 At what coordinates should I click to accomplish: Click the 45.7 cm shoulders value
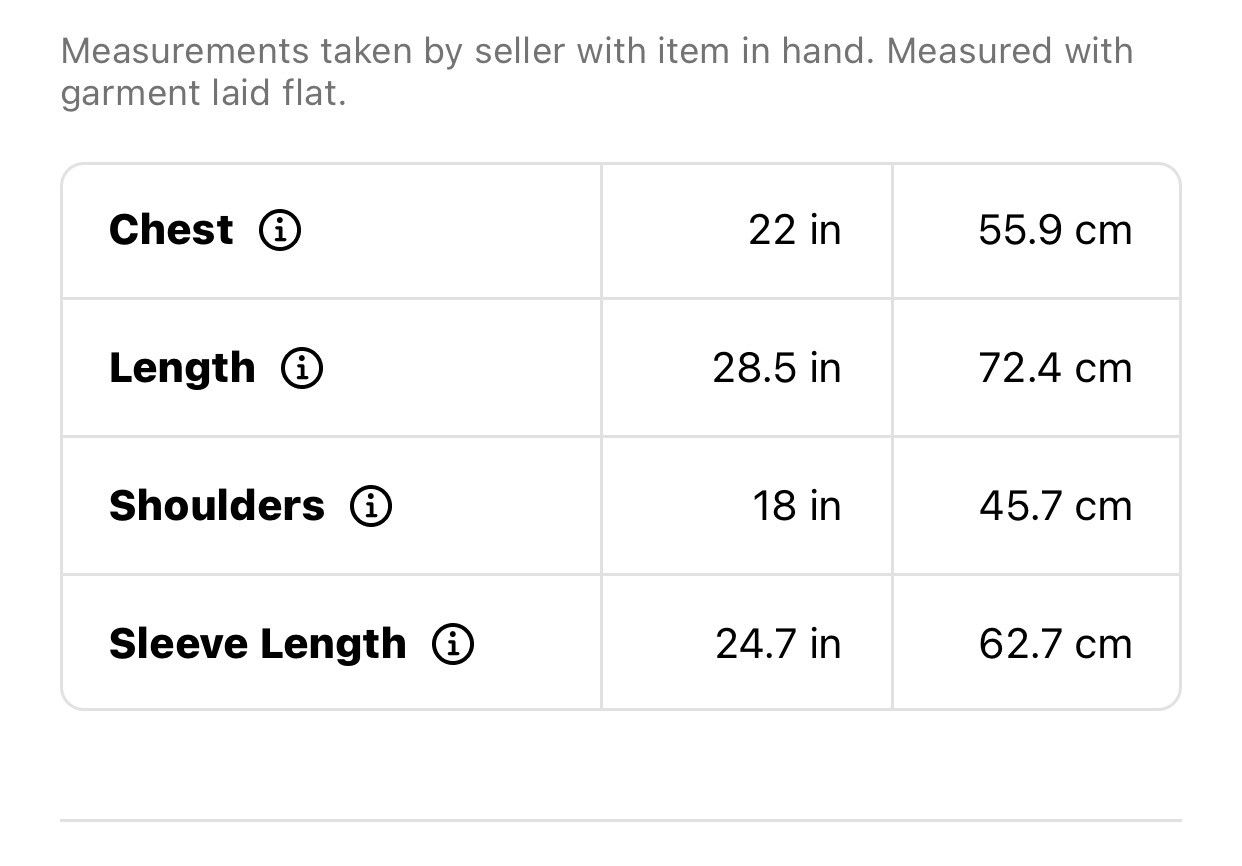pos(1055,507)
